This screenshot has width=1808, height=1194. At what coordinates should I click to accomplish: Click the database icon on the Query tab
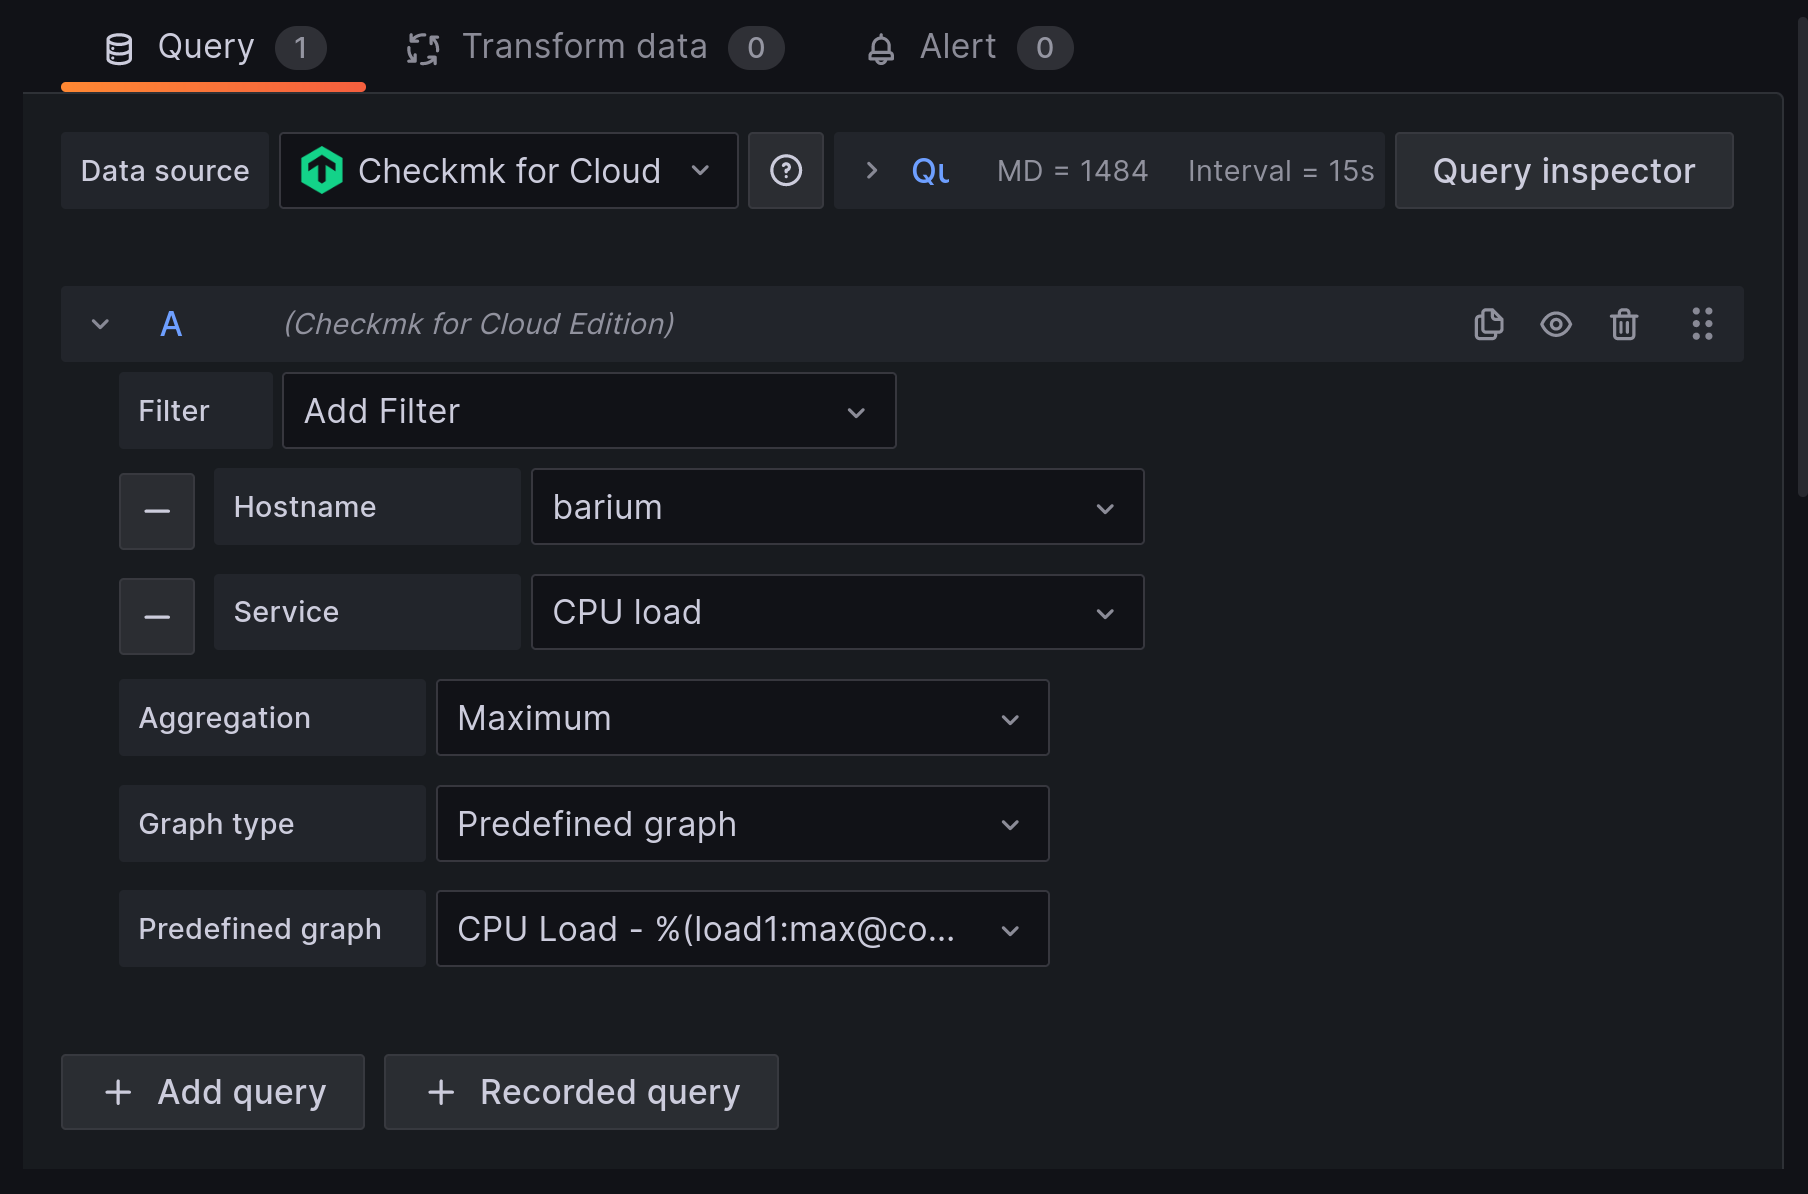pyautogui.click(x=119, y=46)
